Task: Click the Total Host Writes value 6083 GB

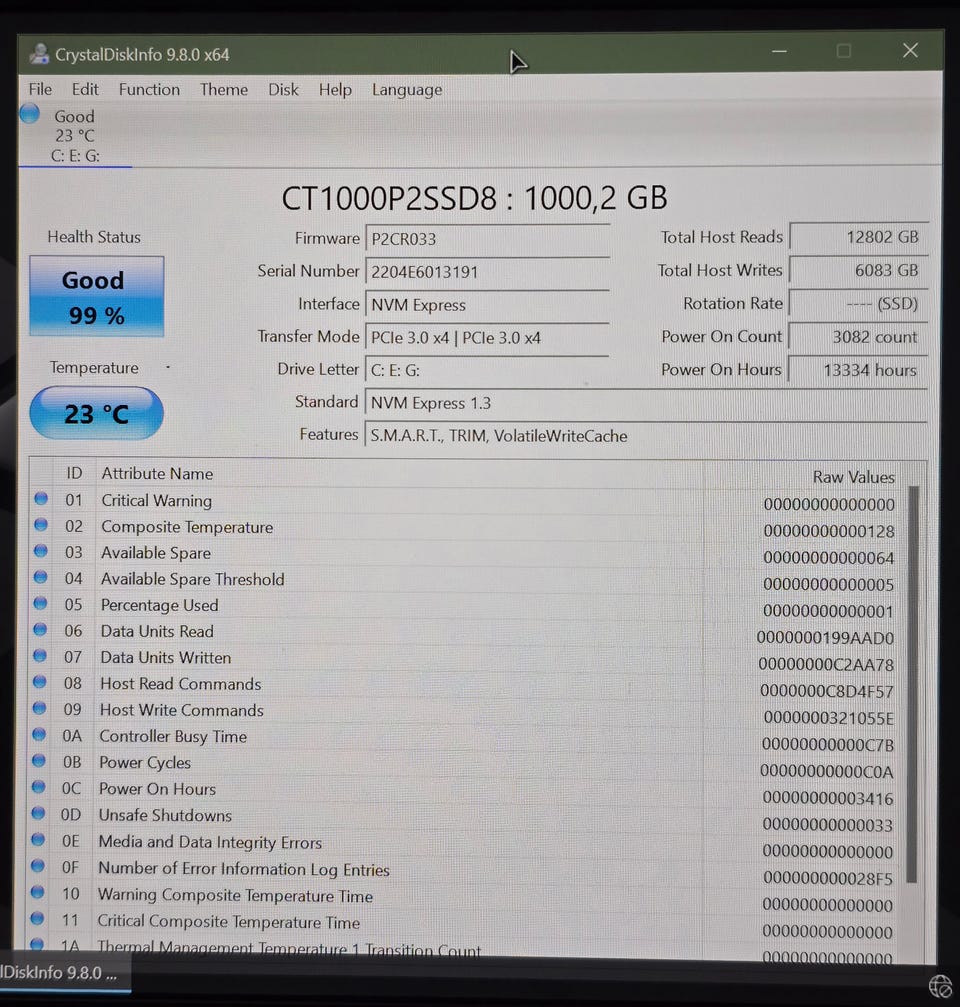Action: (x=859, y=270)
